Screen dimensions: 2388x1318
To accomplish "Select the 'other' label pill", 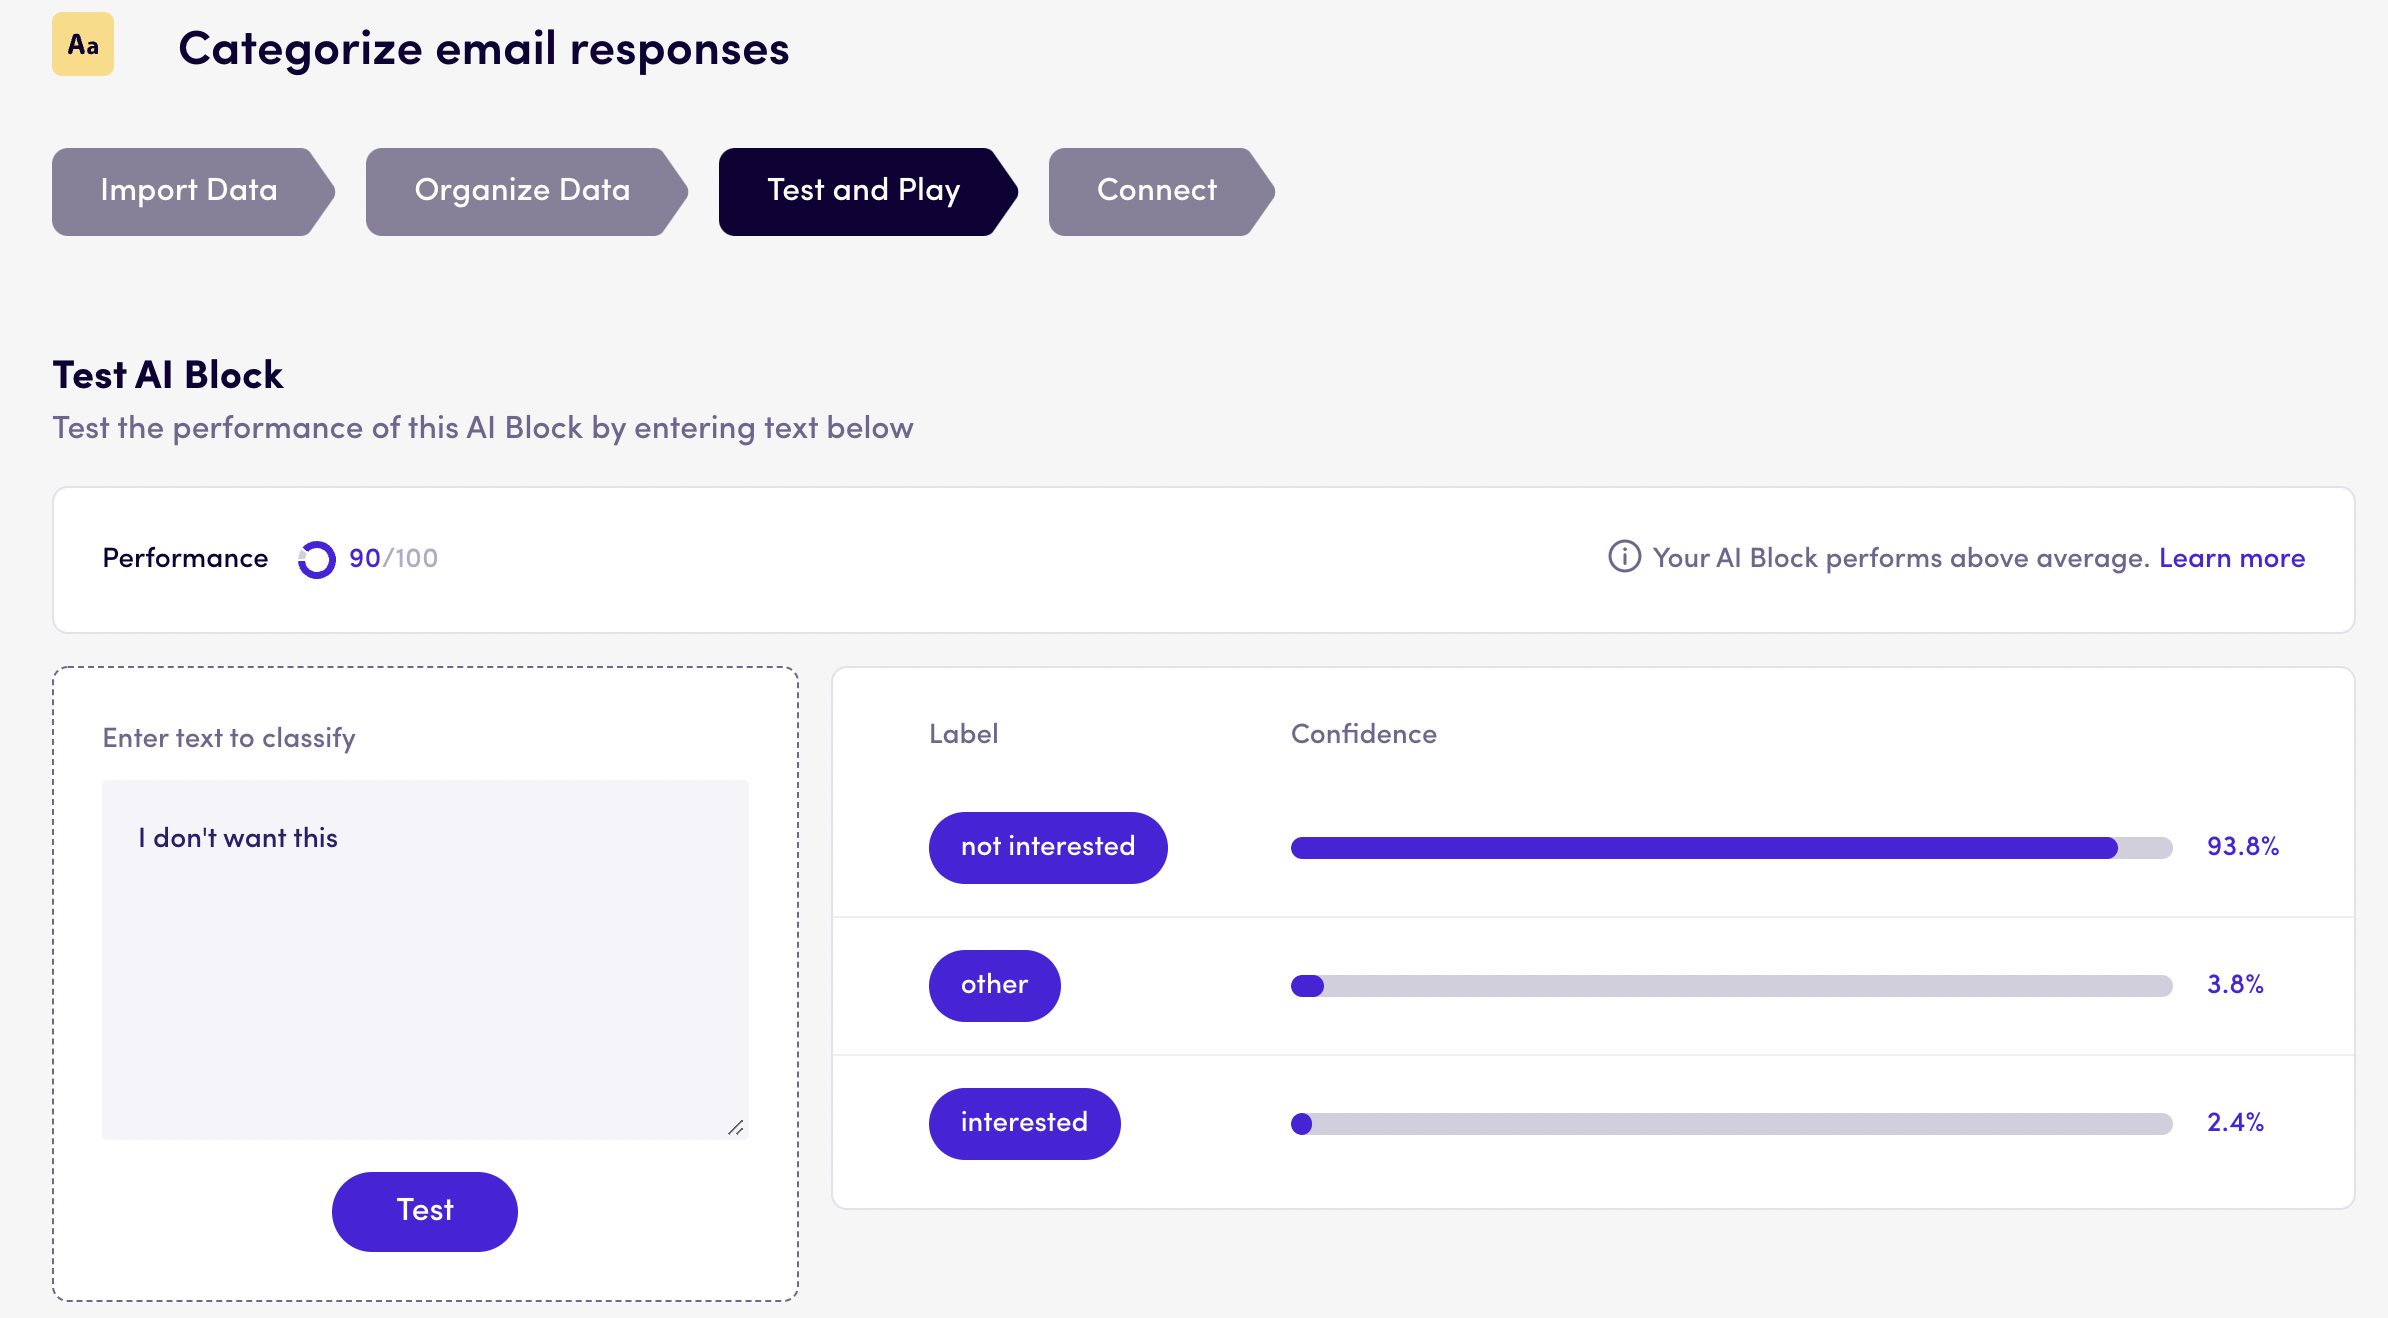I will coord(994,985).
